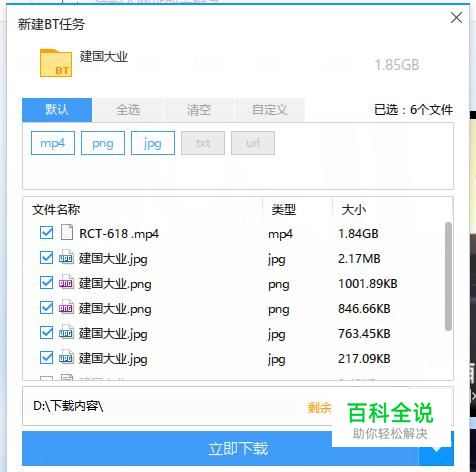Click the JPG icon in the 763.45KB row

66,332
